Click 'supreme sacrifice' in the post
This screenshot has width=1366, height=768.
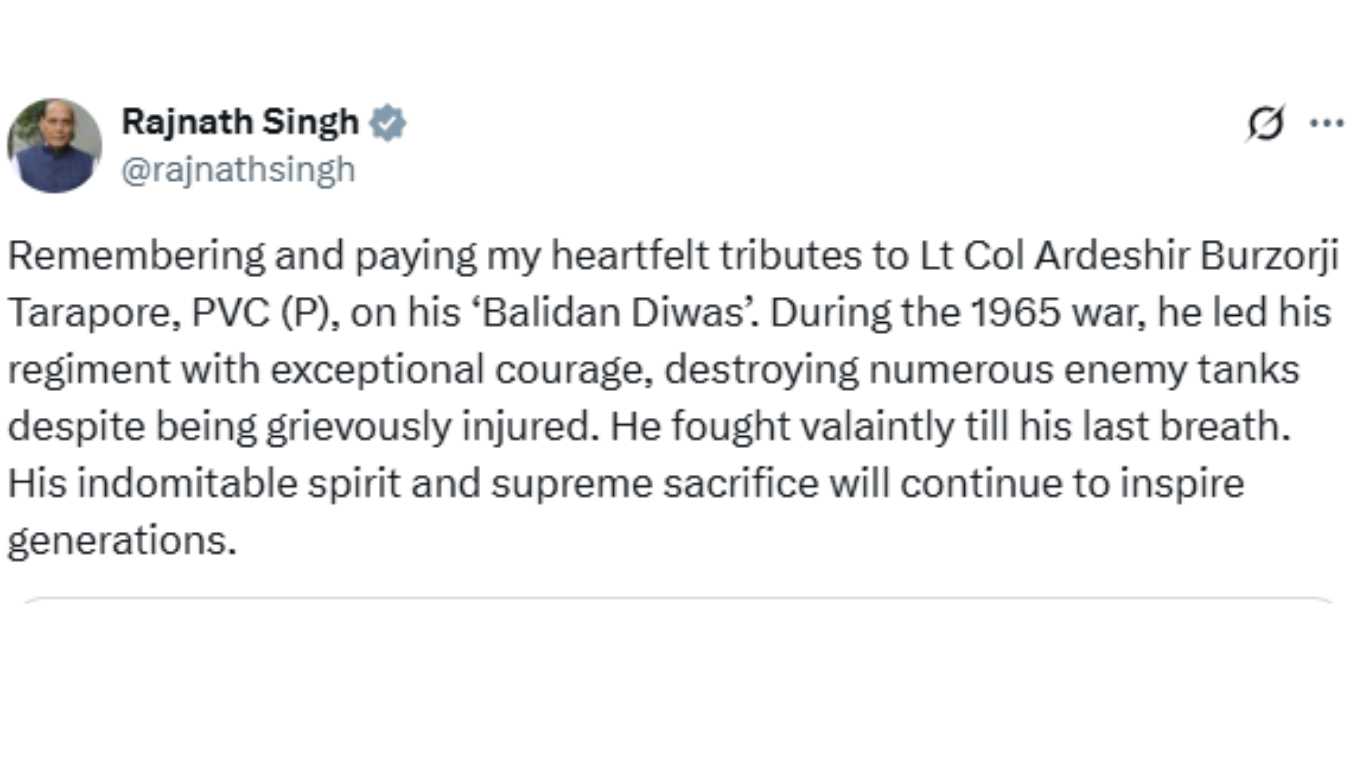(x=656, y=484)
